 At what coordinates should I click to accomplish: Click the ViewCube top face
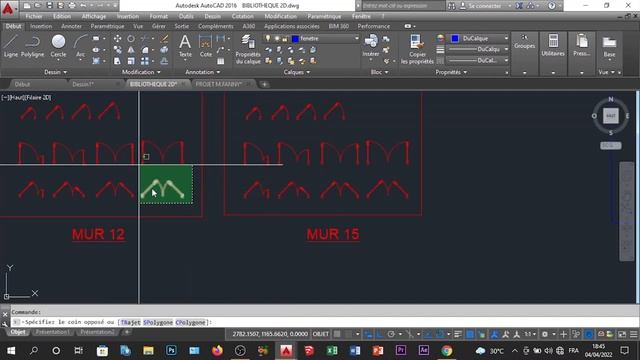point(611,116)
